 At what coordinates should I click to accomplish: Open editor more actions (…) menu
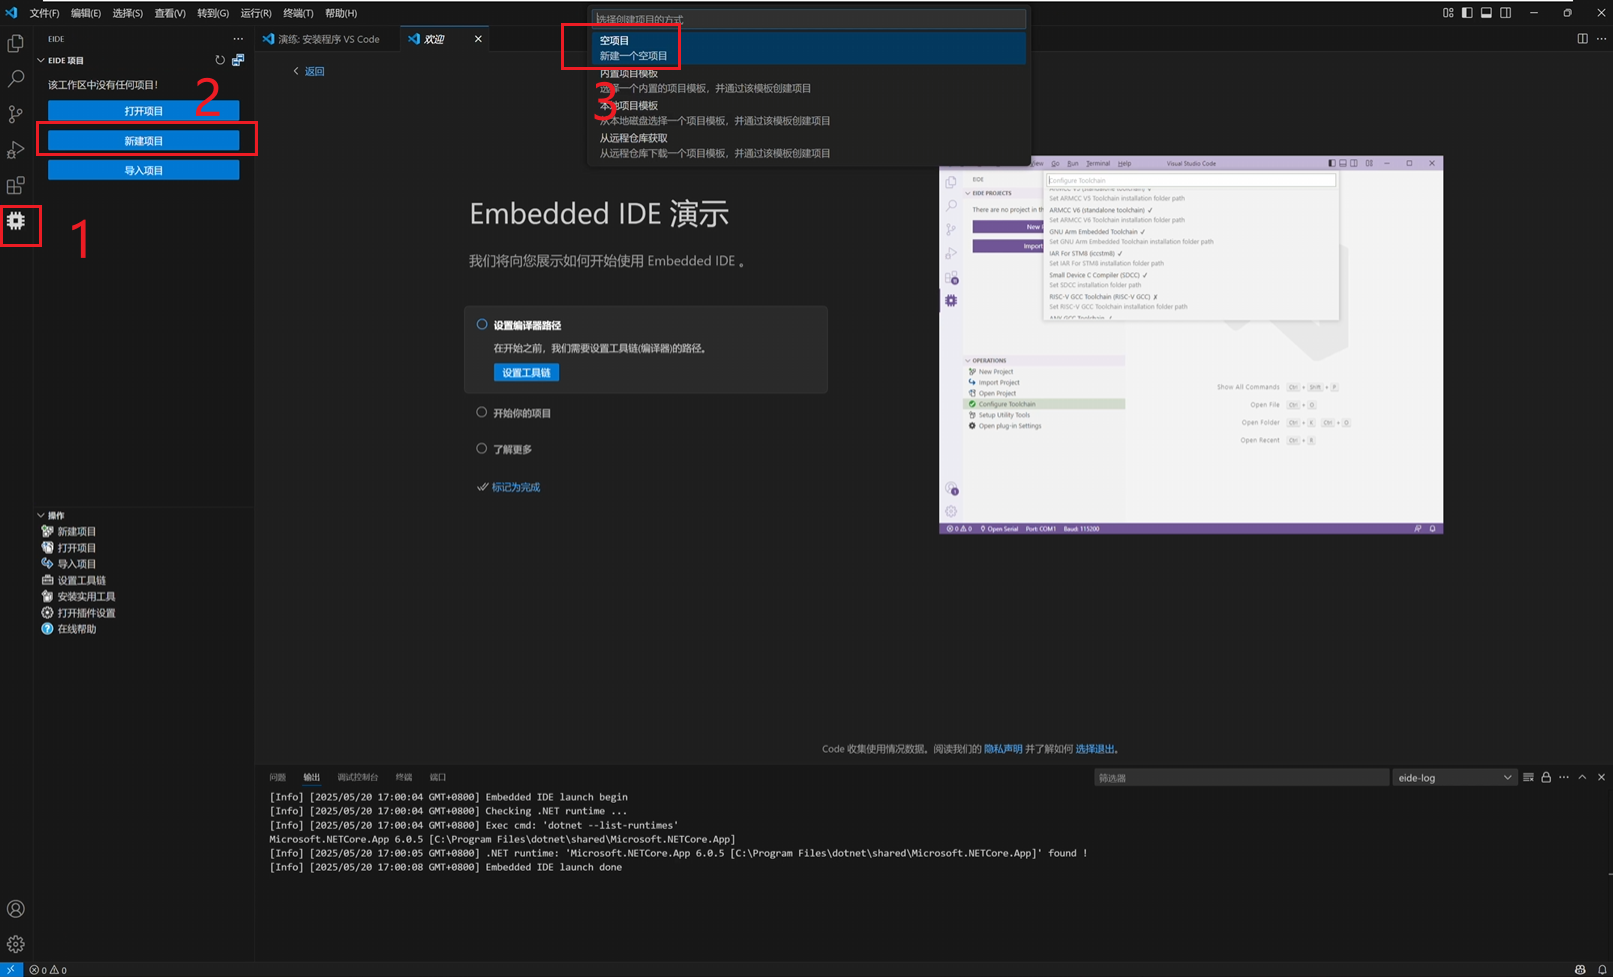(1601, 39)
